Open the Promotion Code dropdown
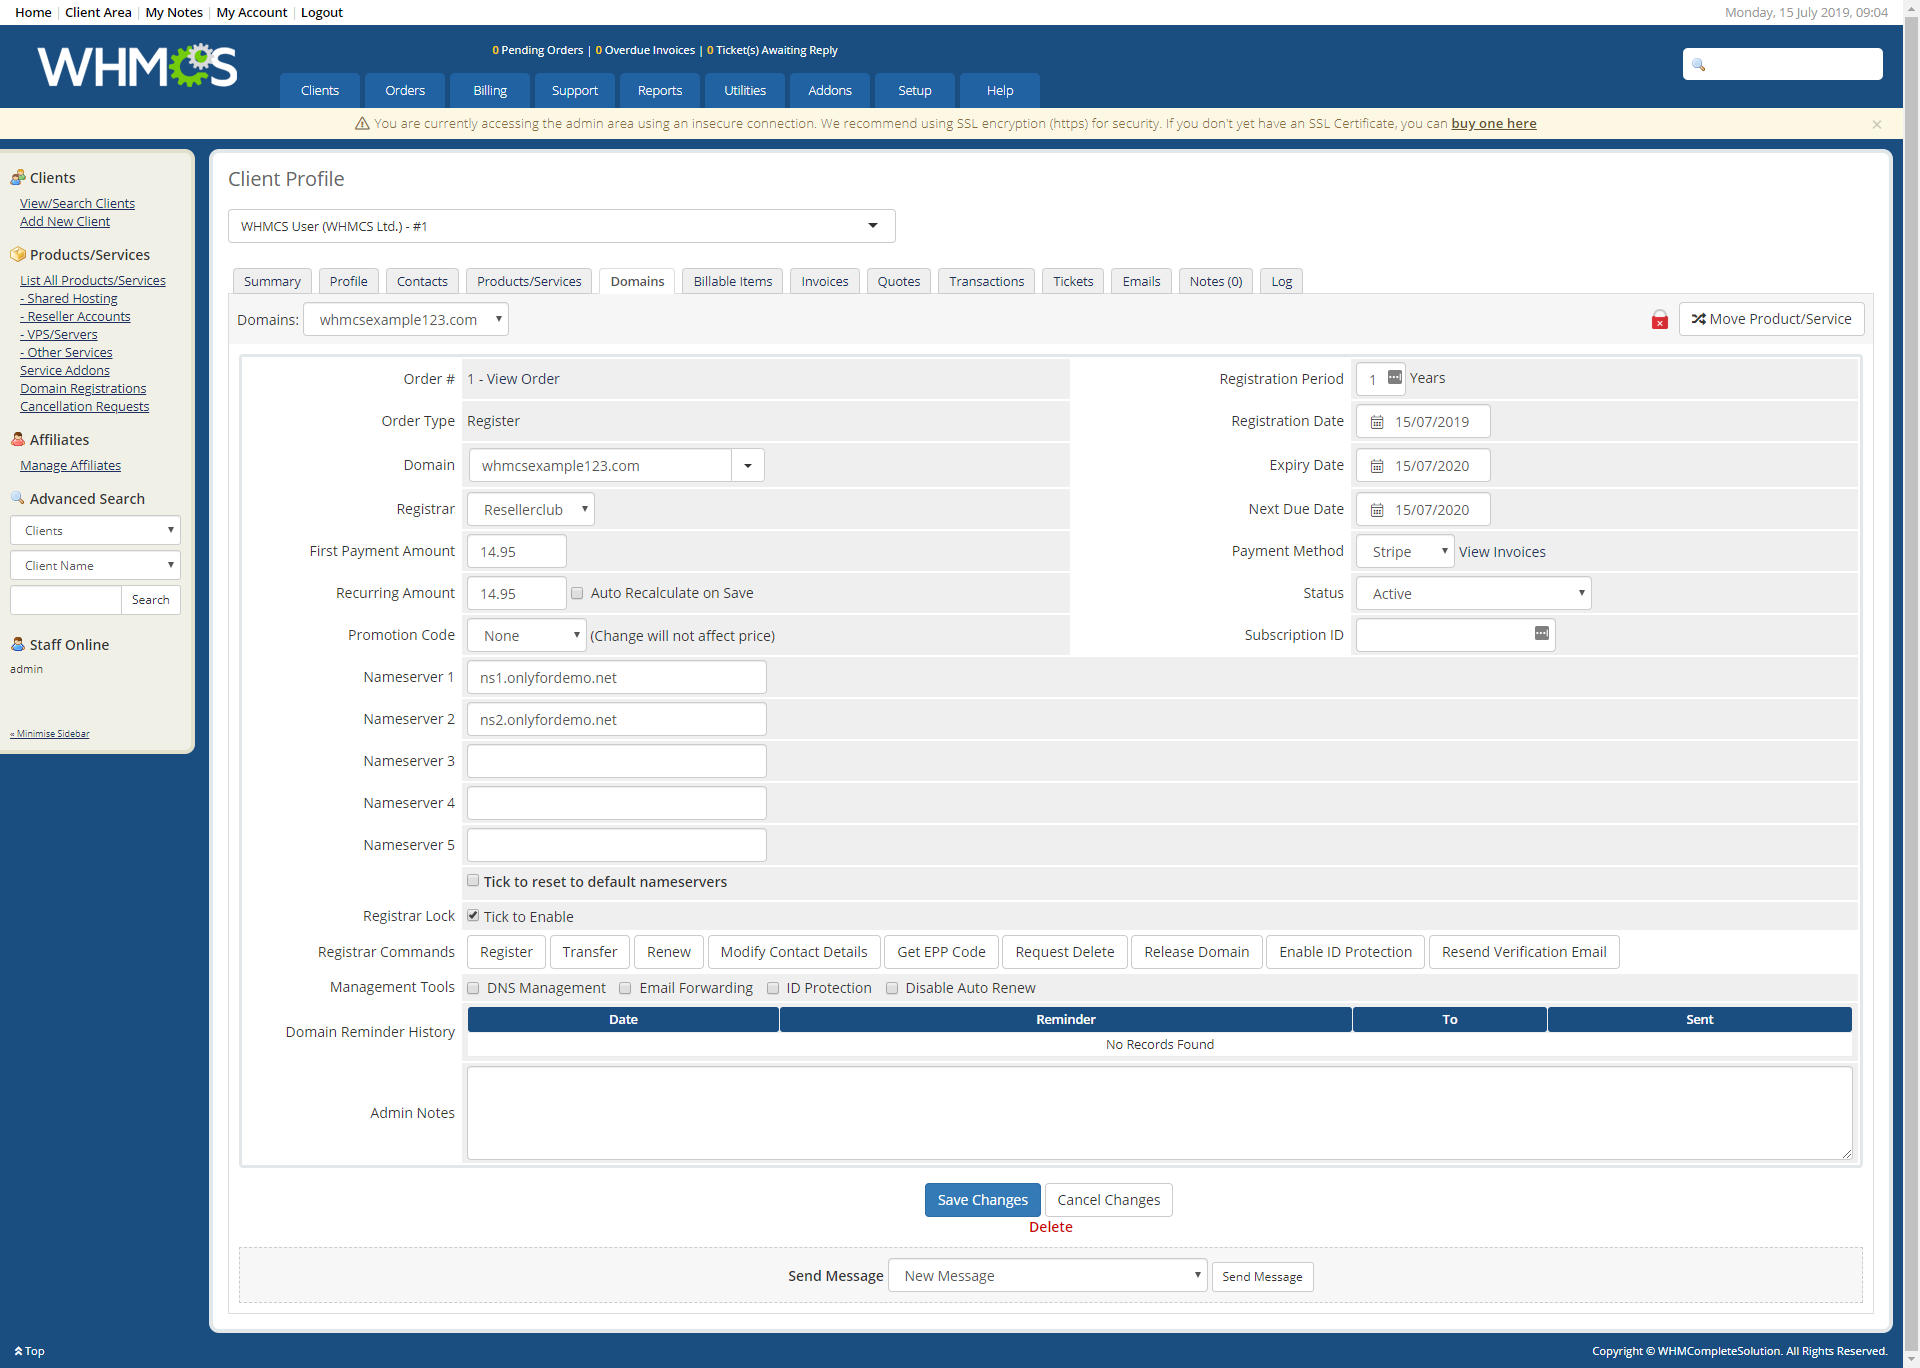This screenshot has width=1920, height=1368. click(527, 636)
